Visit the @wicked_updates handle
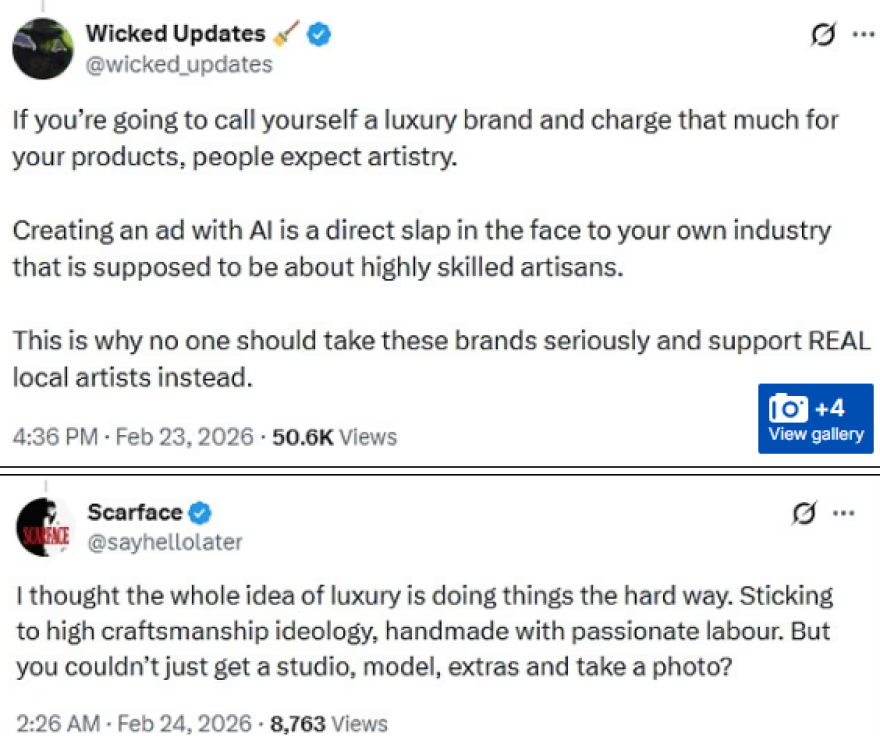 click(179, 64)
